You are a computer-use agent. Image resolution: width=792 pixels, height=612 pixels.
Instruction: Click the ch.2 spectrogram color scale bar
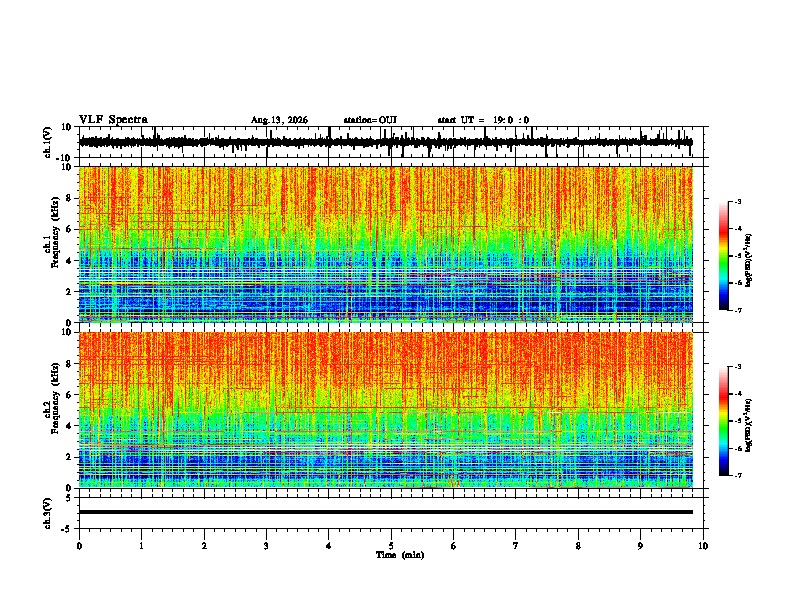724,421
